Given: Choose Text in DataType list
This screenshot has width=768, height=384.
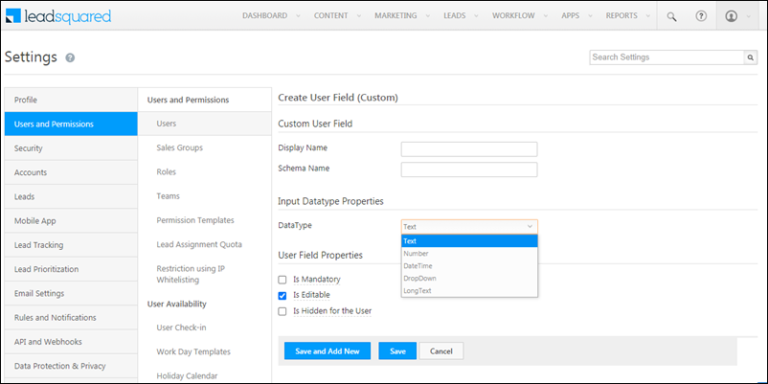Looking at the screenshot, I should pos(469,241).
